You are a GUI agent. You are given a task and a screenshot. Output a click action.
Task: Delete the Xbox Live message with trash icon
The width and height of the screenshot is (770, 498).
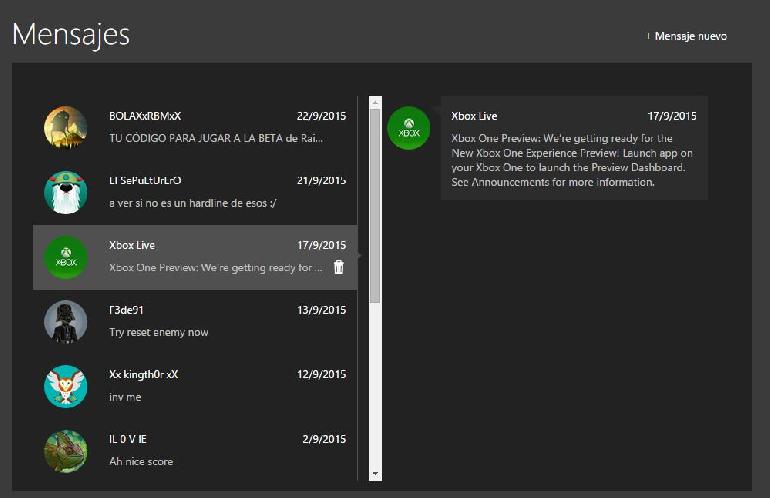pyautogui.click(x=339, y=267)
